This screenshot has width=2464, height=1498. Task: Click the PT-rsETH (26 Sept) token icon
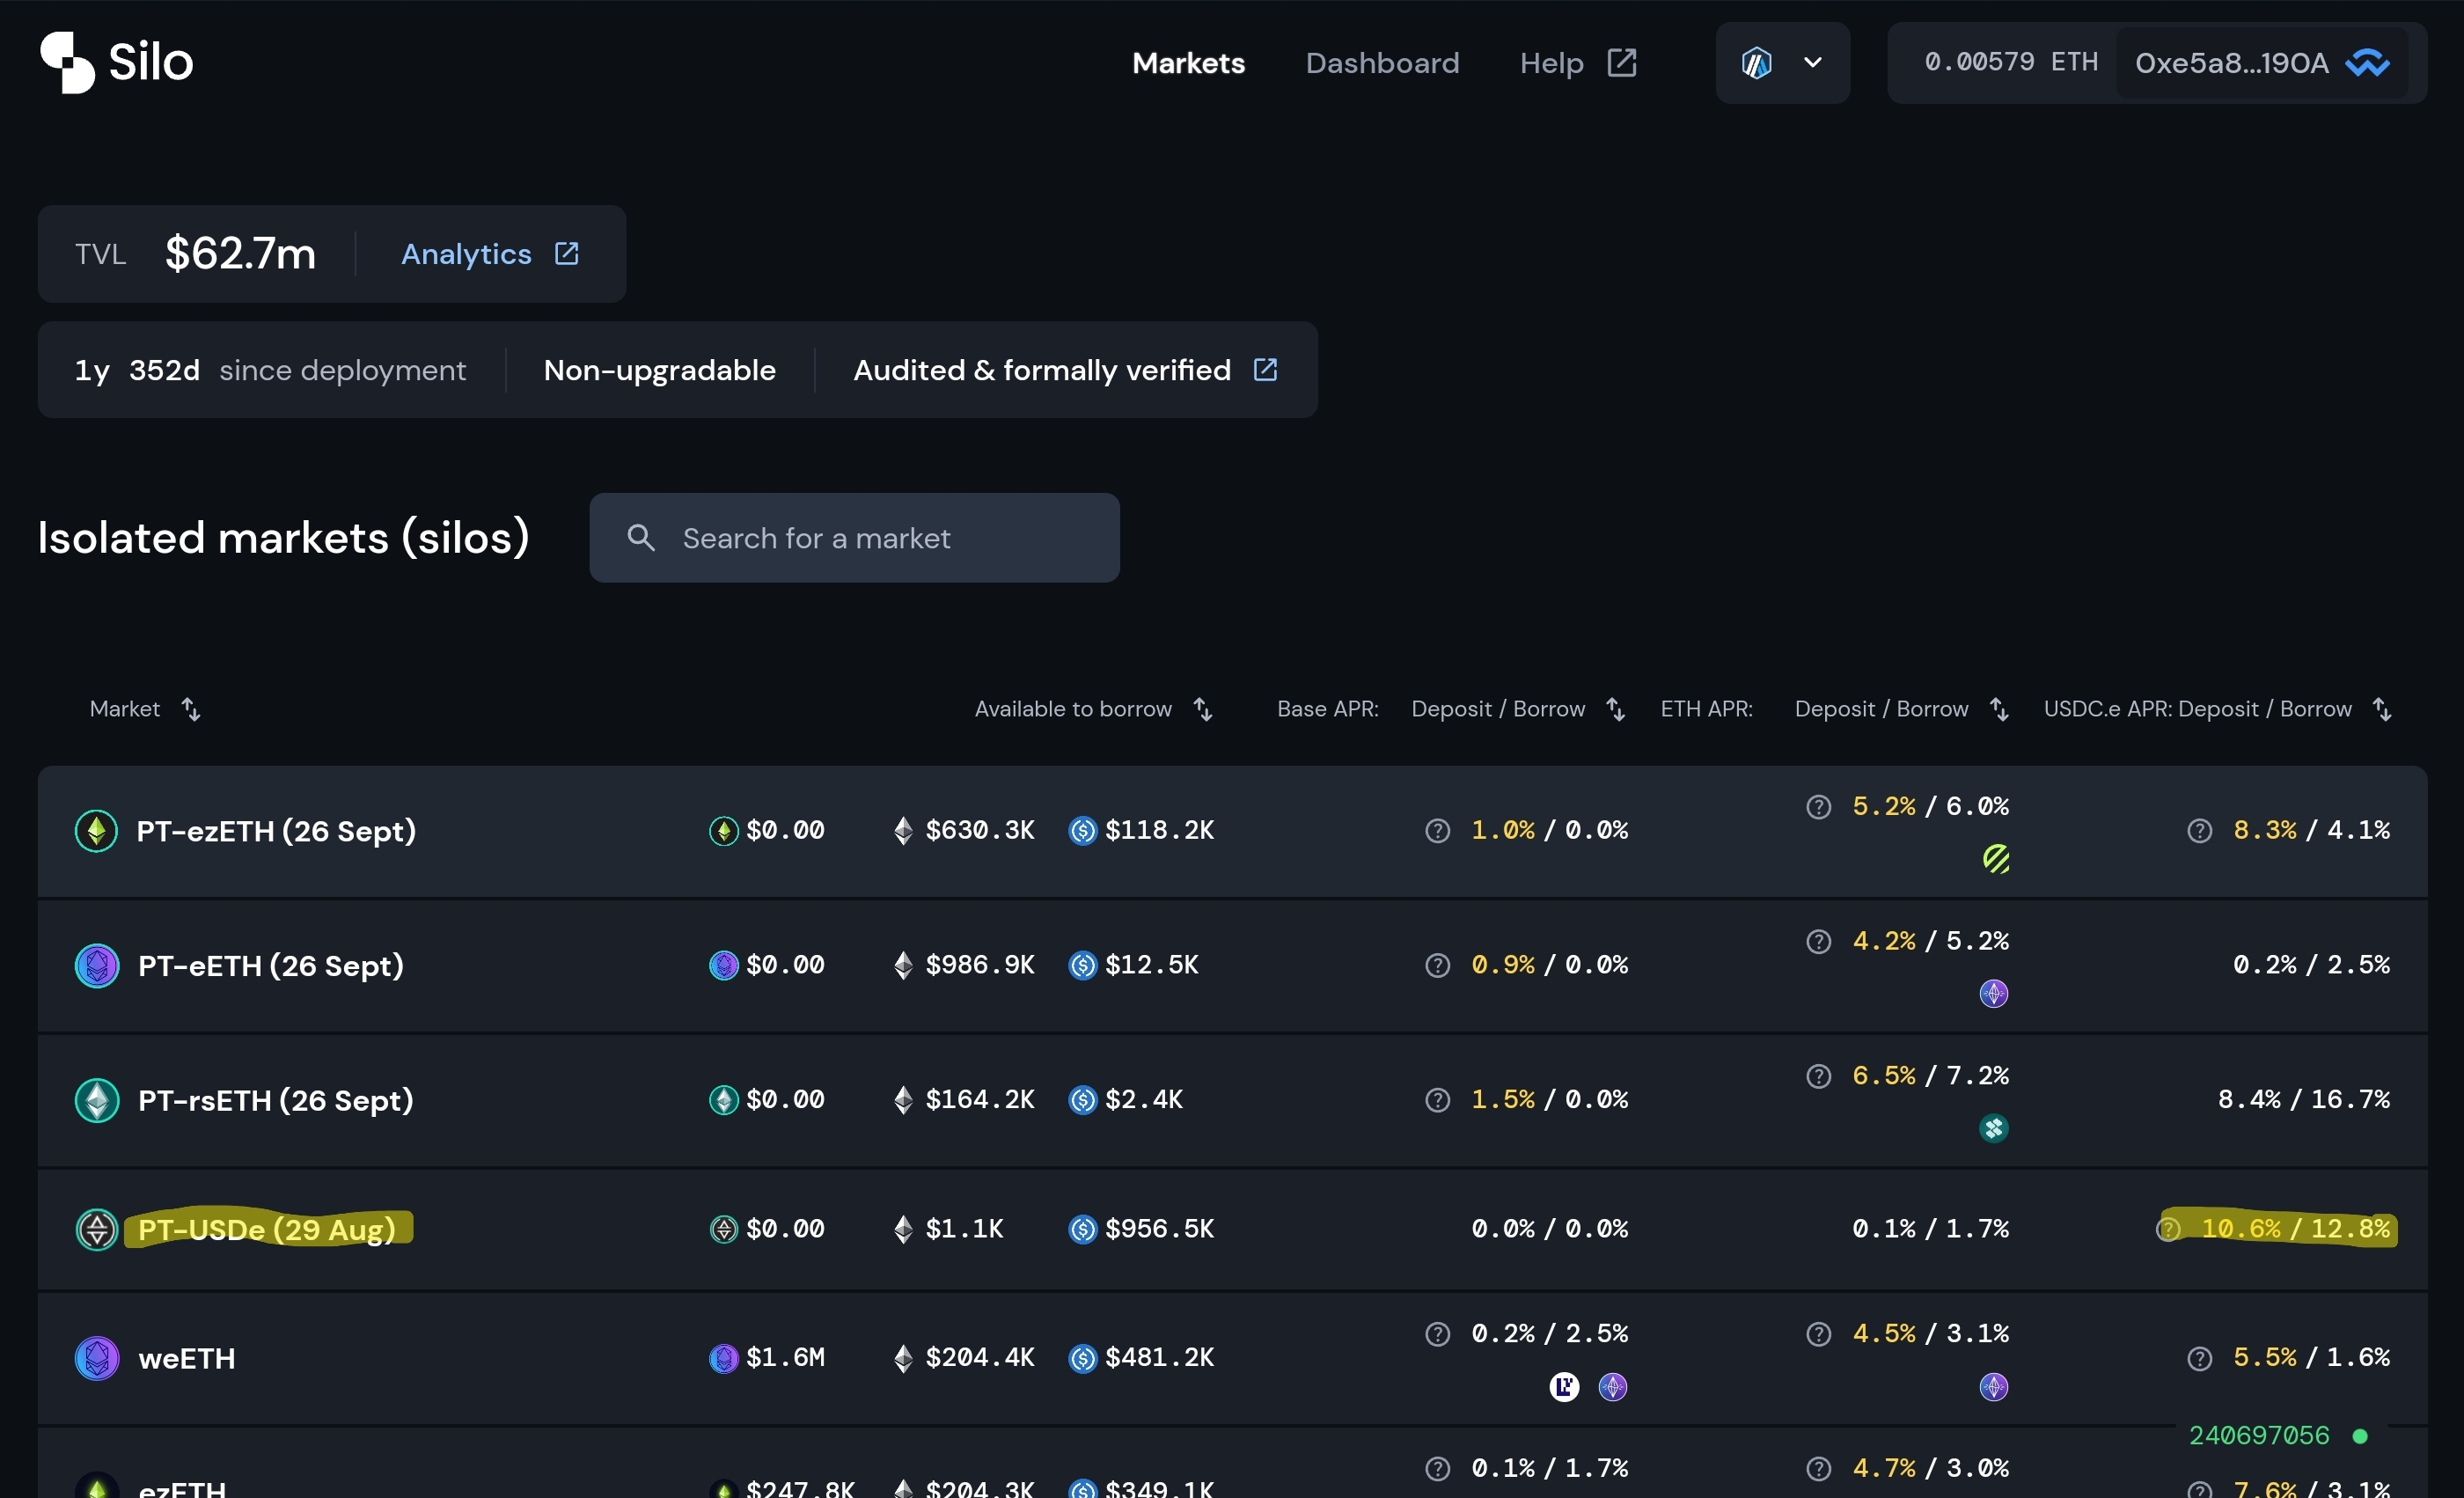97,1100
